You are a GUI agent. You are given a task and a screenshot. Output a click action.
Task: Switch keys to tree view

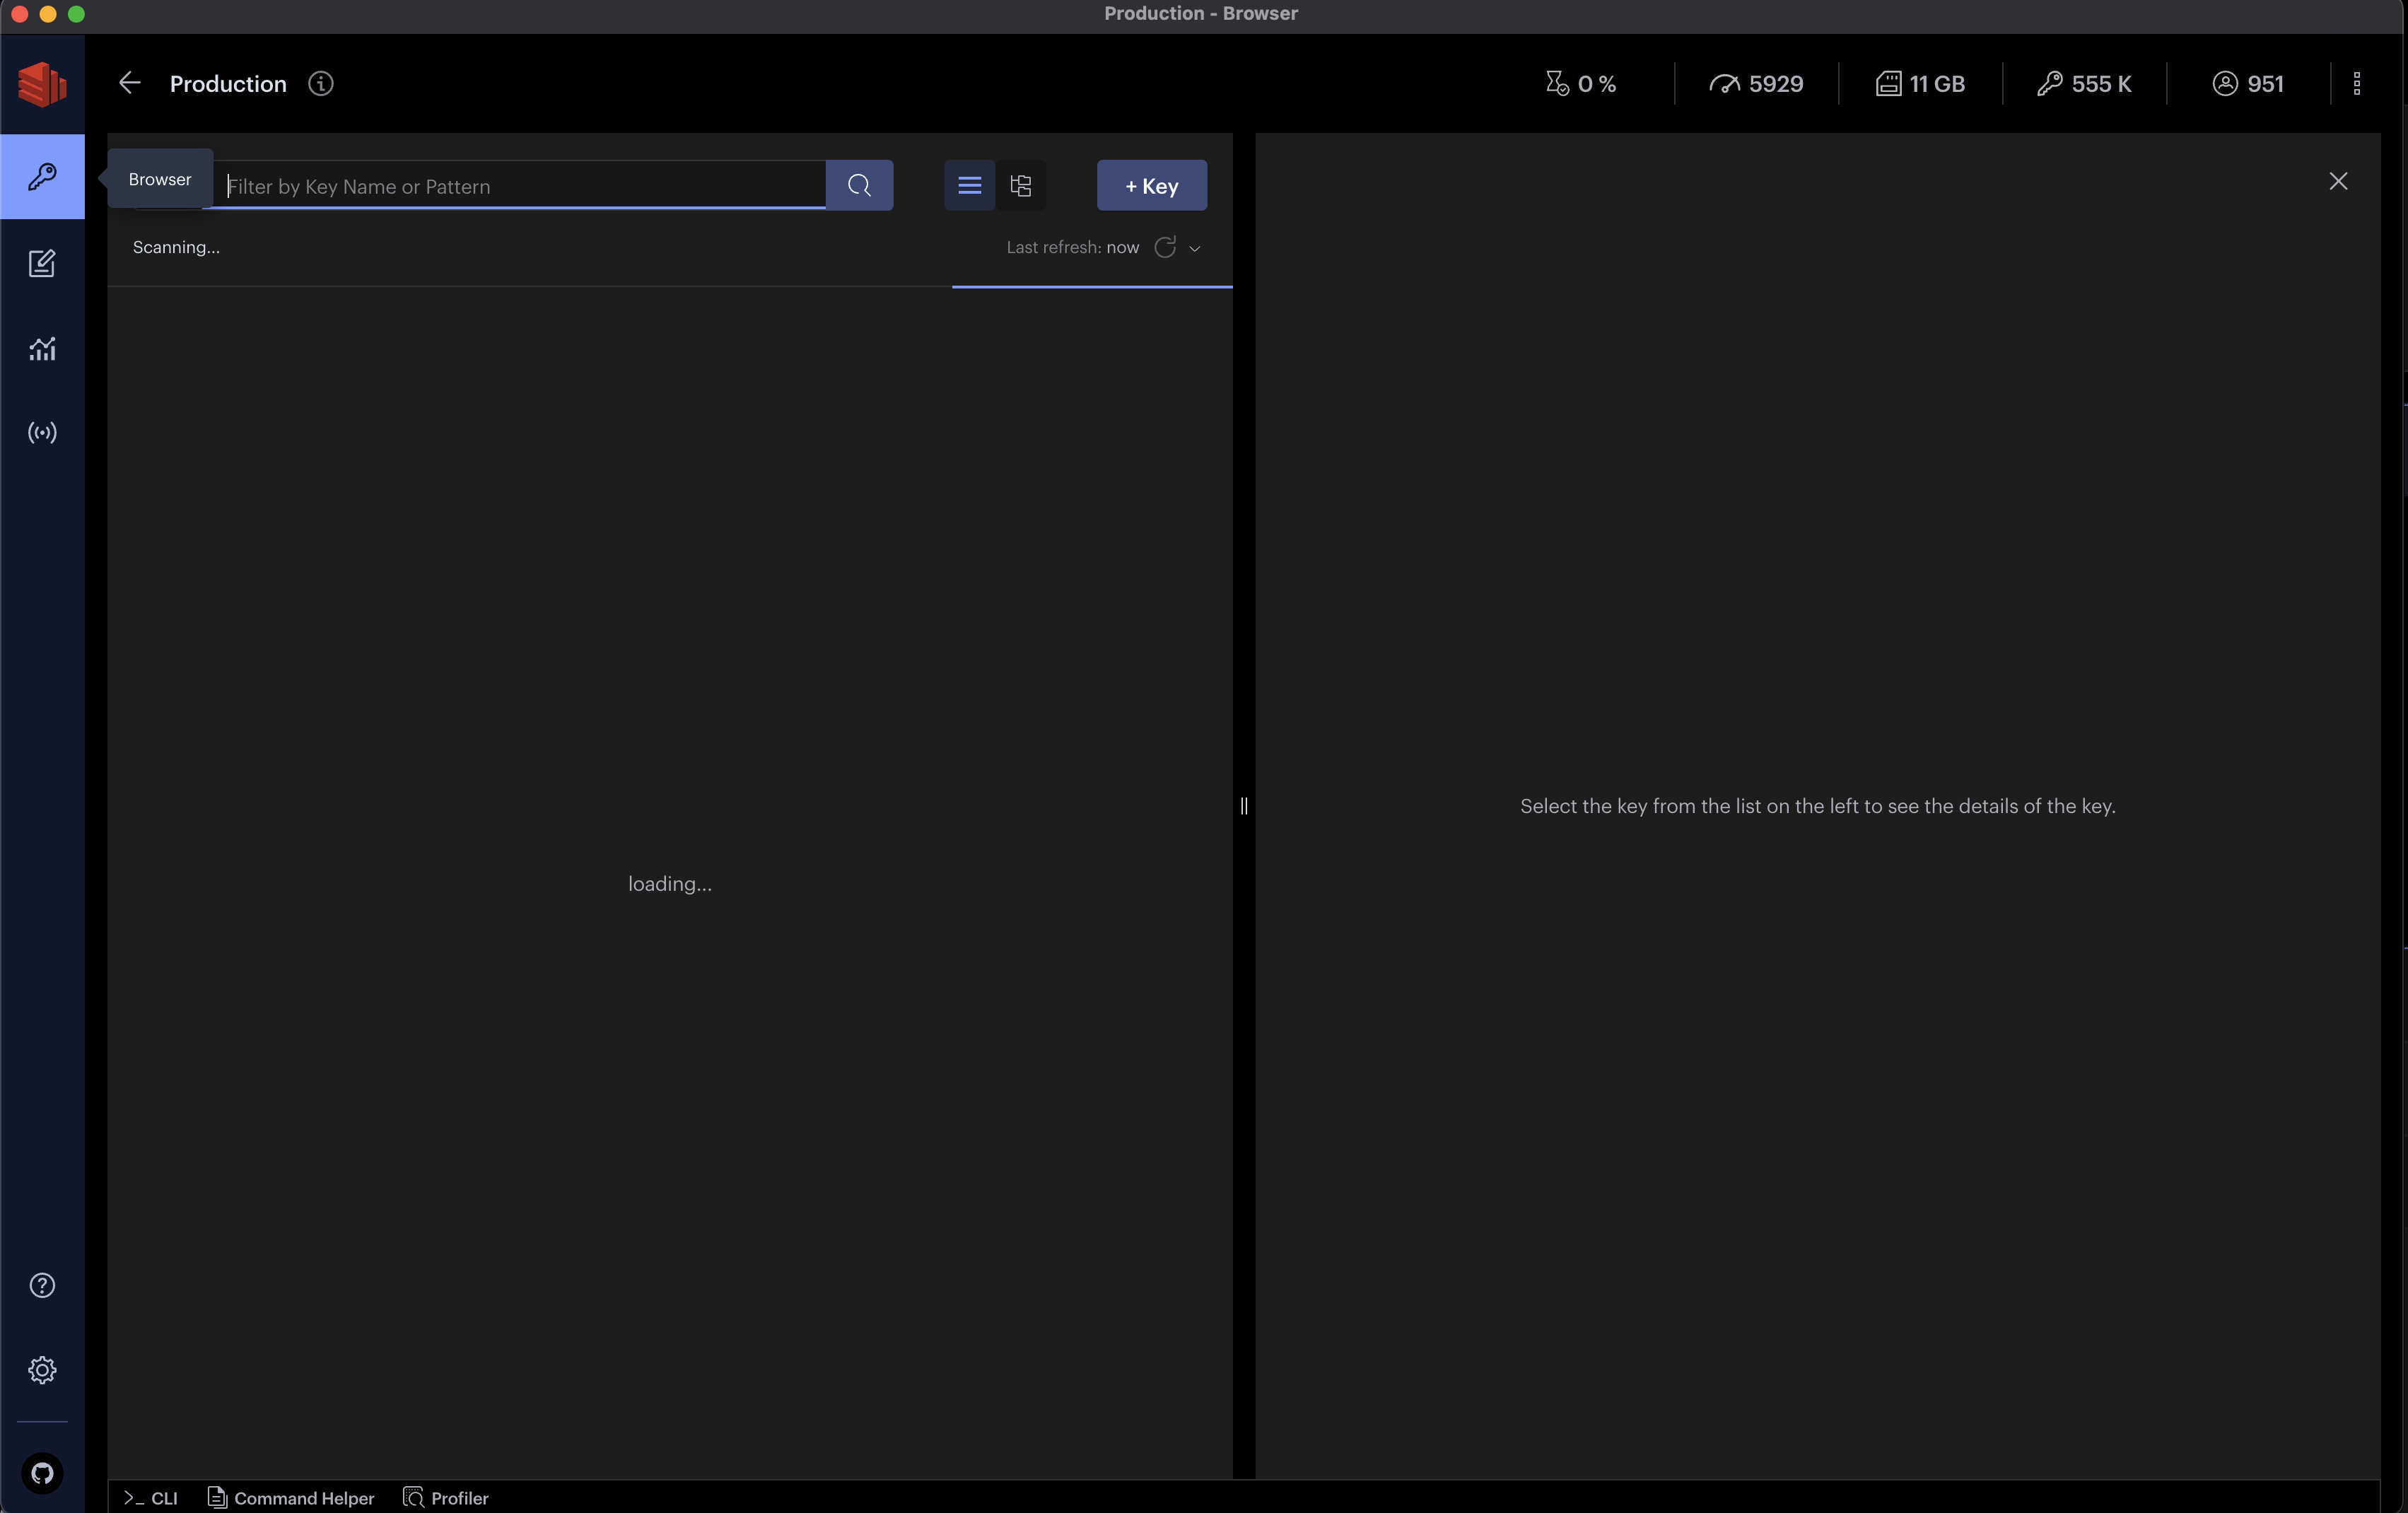tap(1021, 185)
